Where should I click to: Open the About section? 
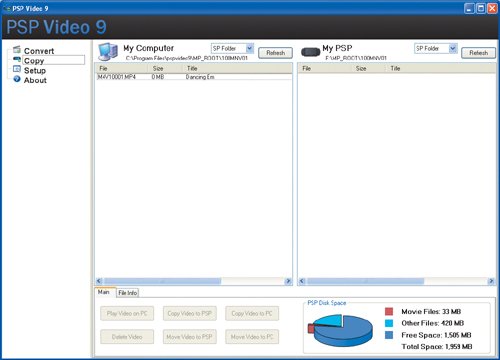point(35,80)
